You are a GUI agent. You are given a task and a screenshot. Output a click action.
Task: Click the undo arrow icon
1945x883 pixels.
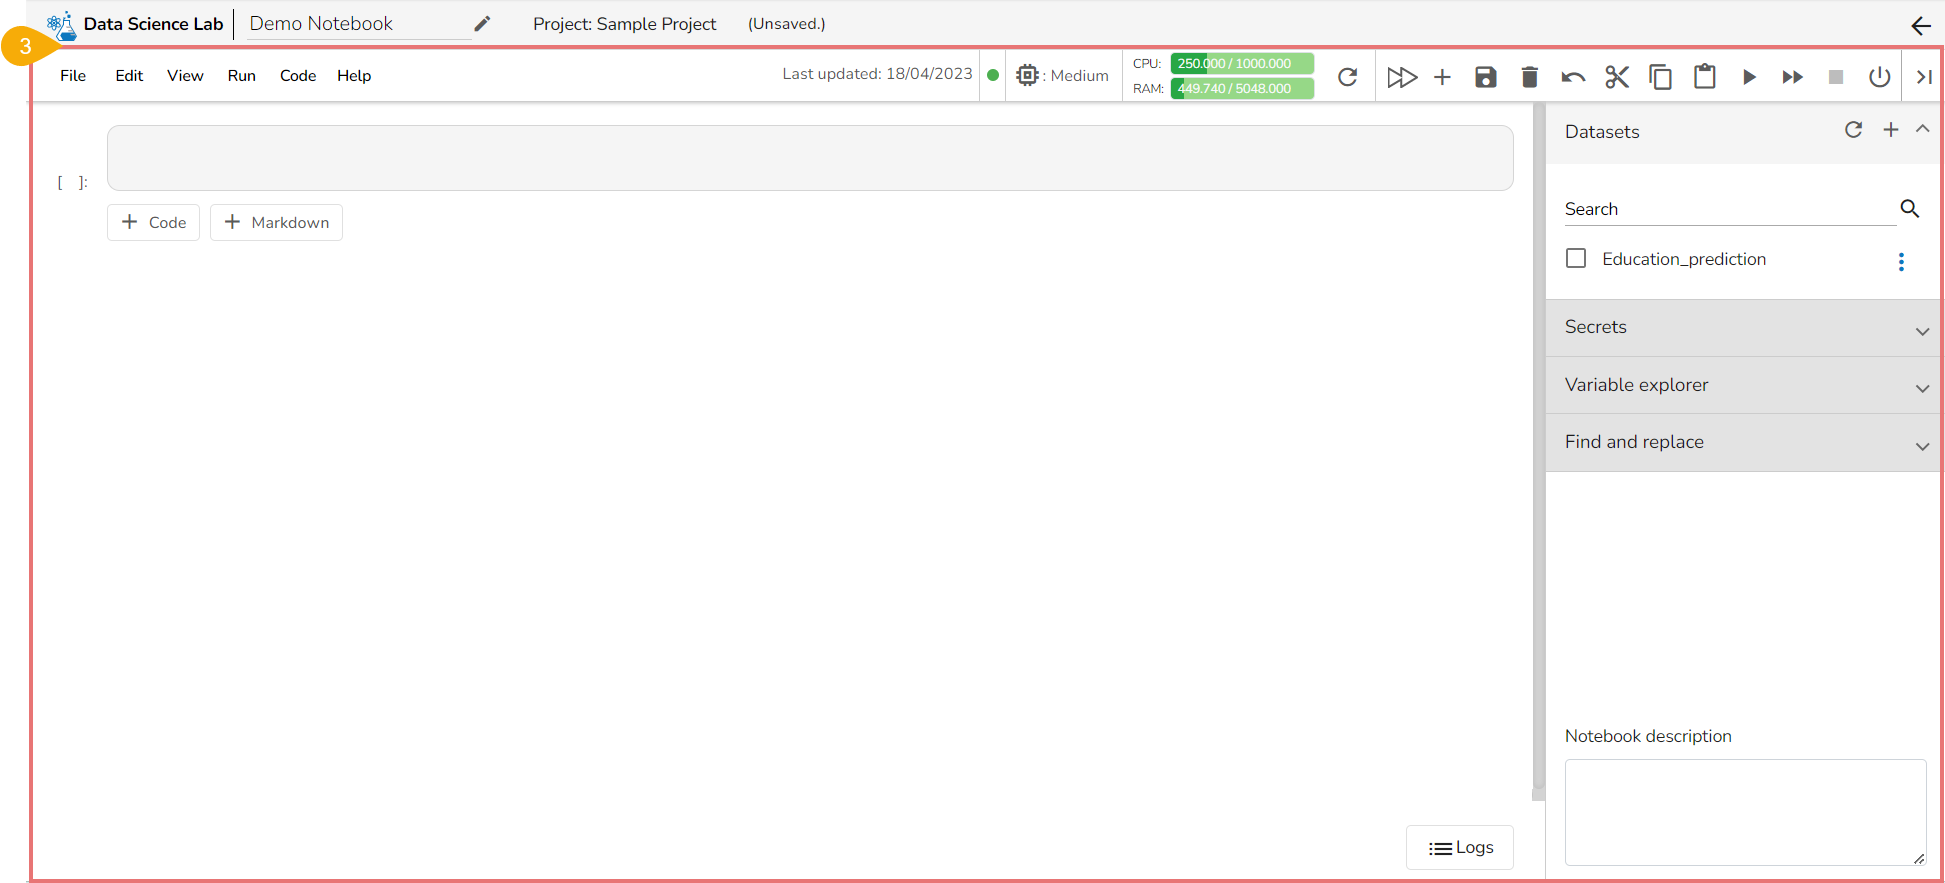click(x=1573, y=77)
